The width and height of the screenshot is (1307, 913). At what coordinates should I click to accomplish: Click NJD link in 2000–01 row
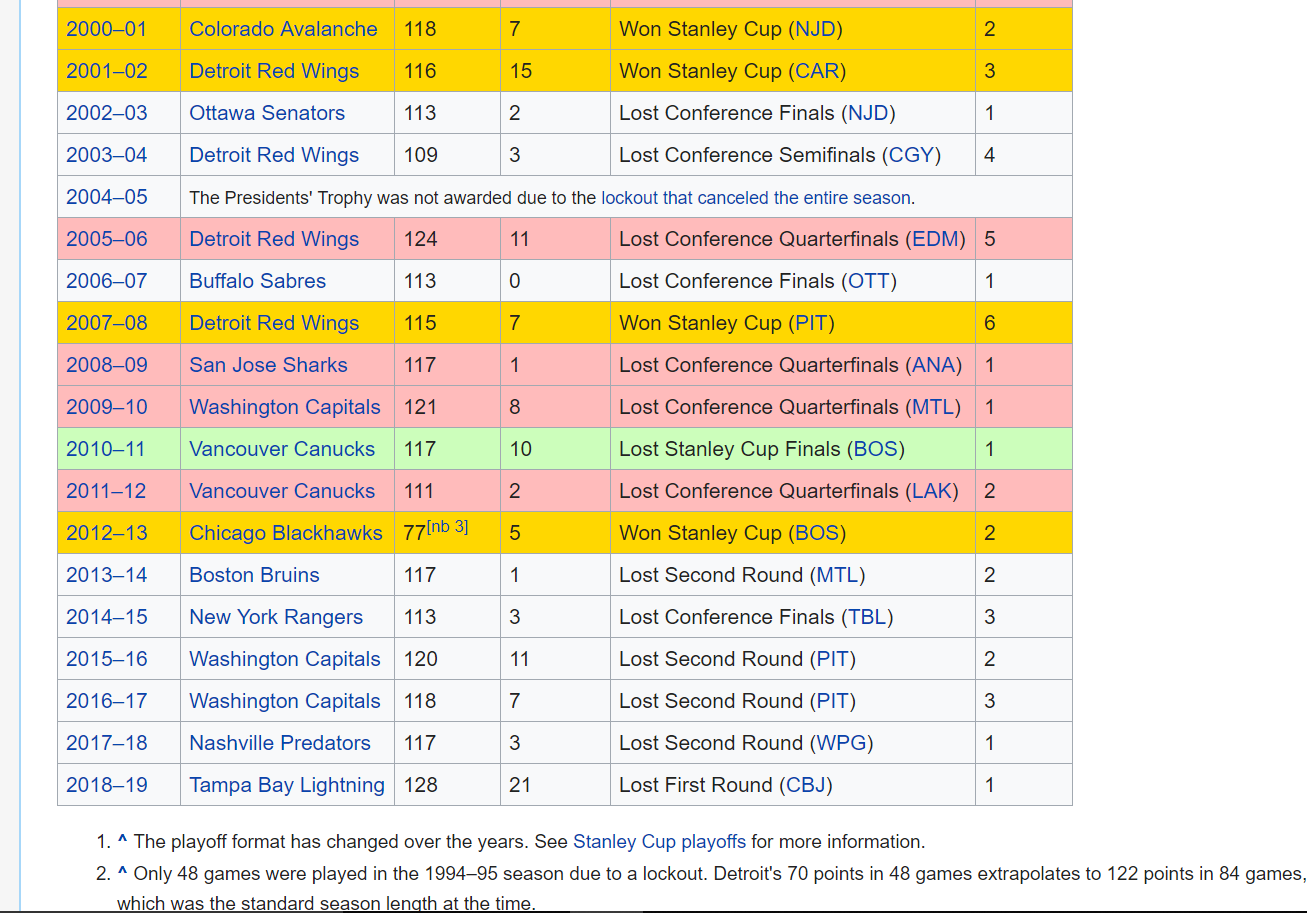click(814, 29)
